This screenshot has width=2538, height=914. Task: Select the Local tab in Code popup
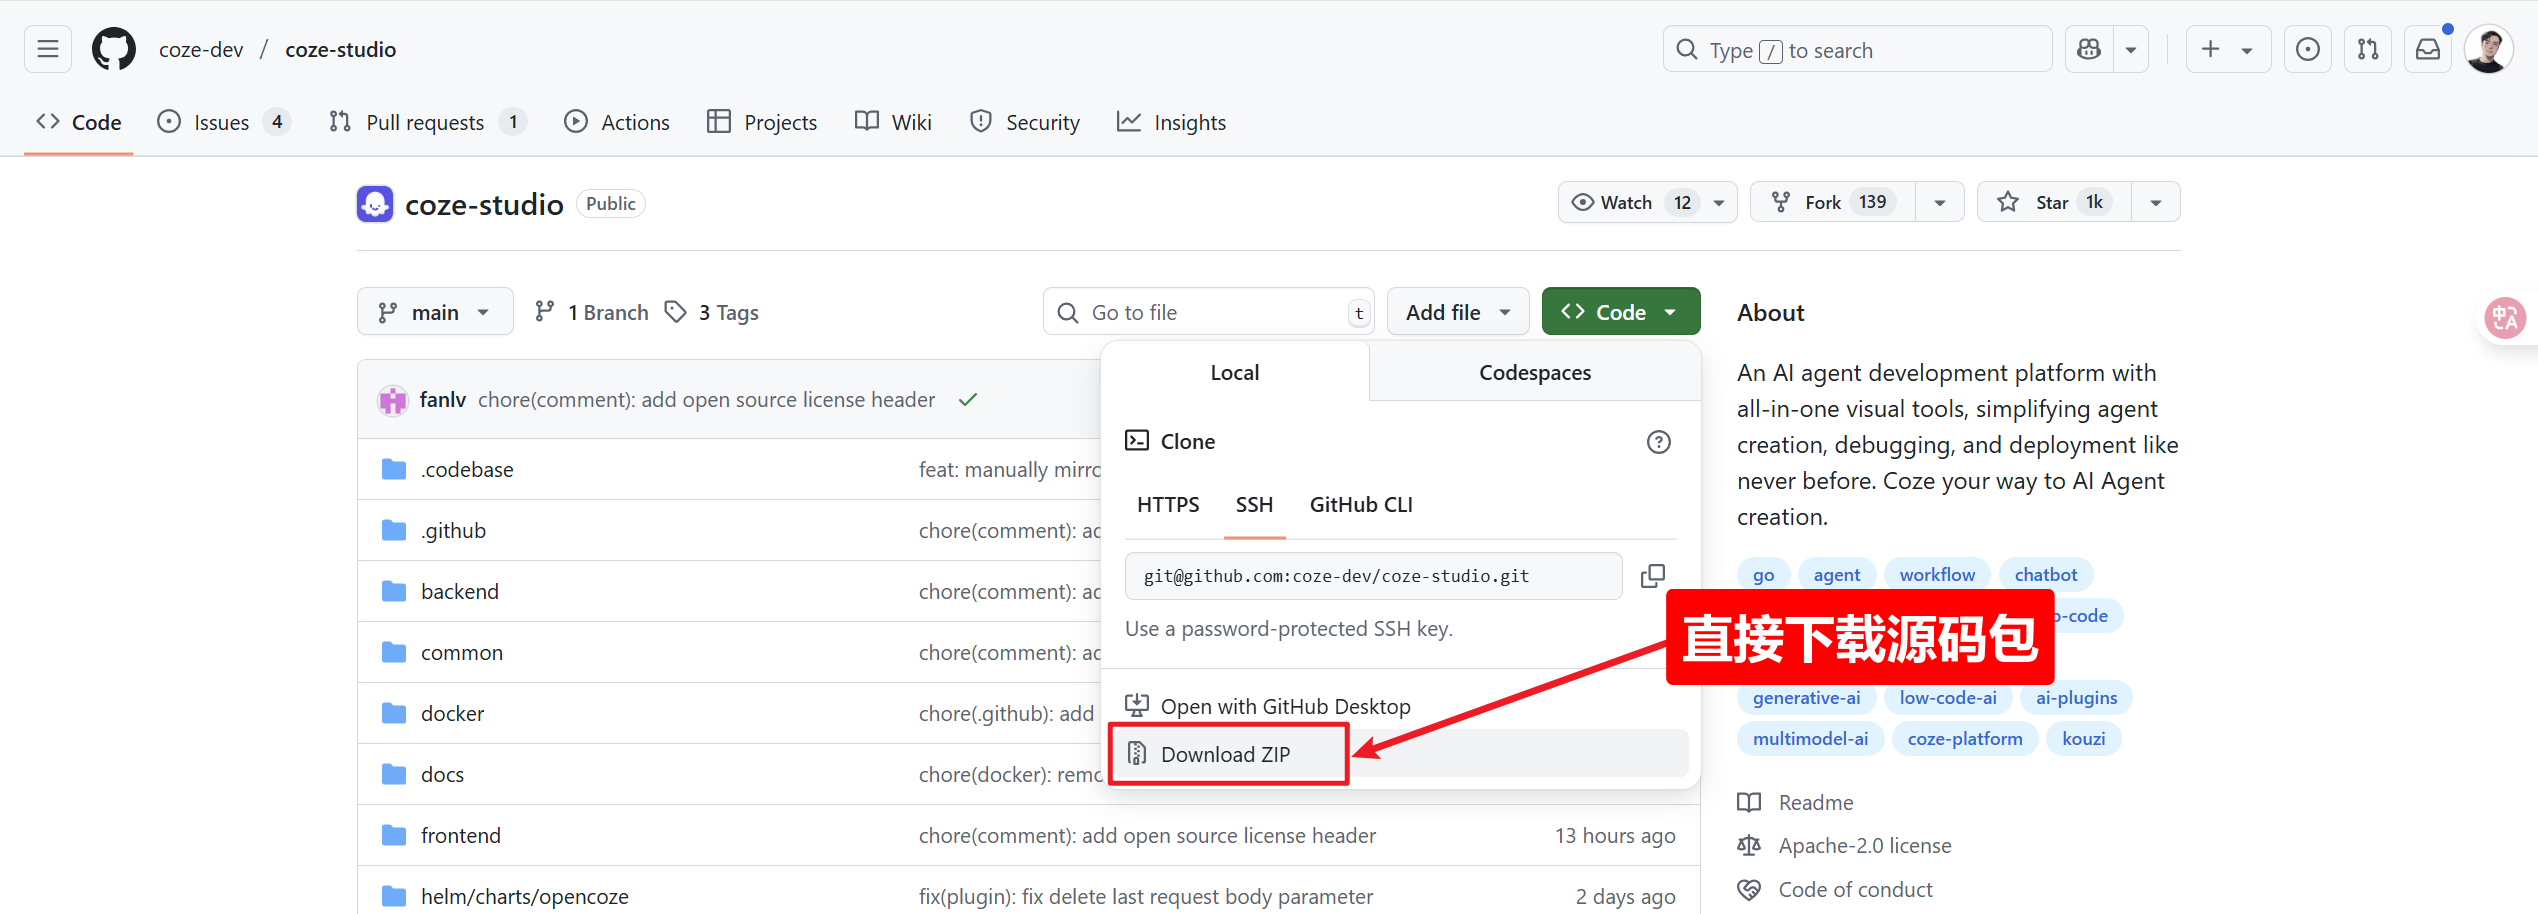1235,372
